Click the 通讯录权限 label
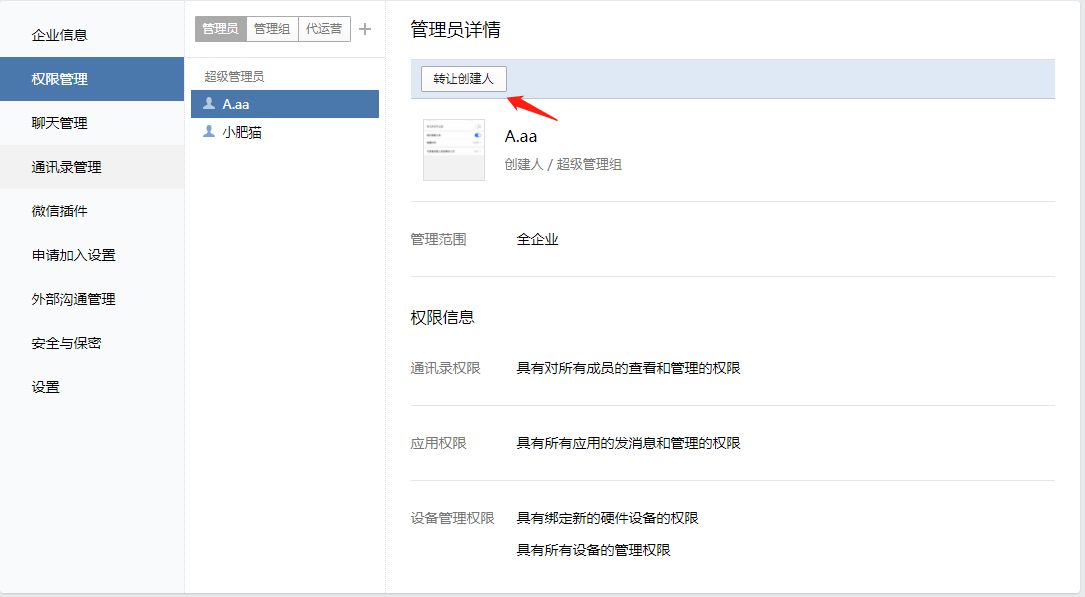The height and width of the screenshot is (597, 1085). [446, 368]
